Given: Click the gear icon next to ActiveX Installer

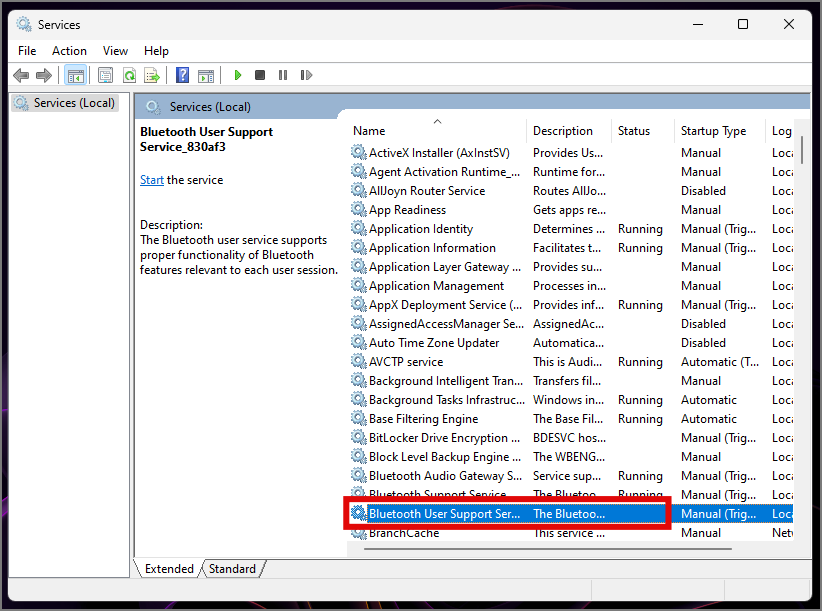Looking at the screenshot, I should (359, 152).
